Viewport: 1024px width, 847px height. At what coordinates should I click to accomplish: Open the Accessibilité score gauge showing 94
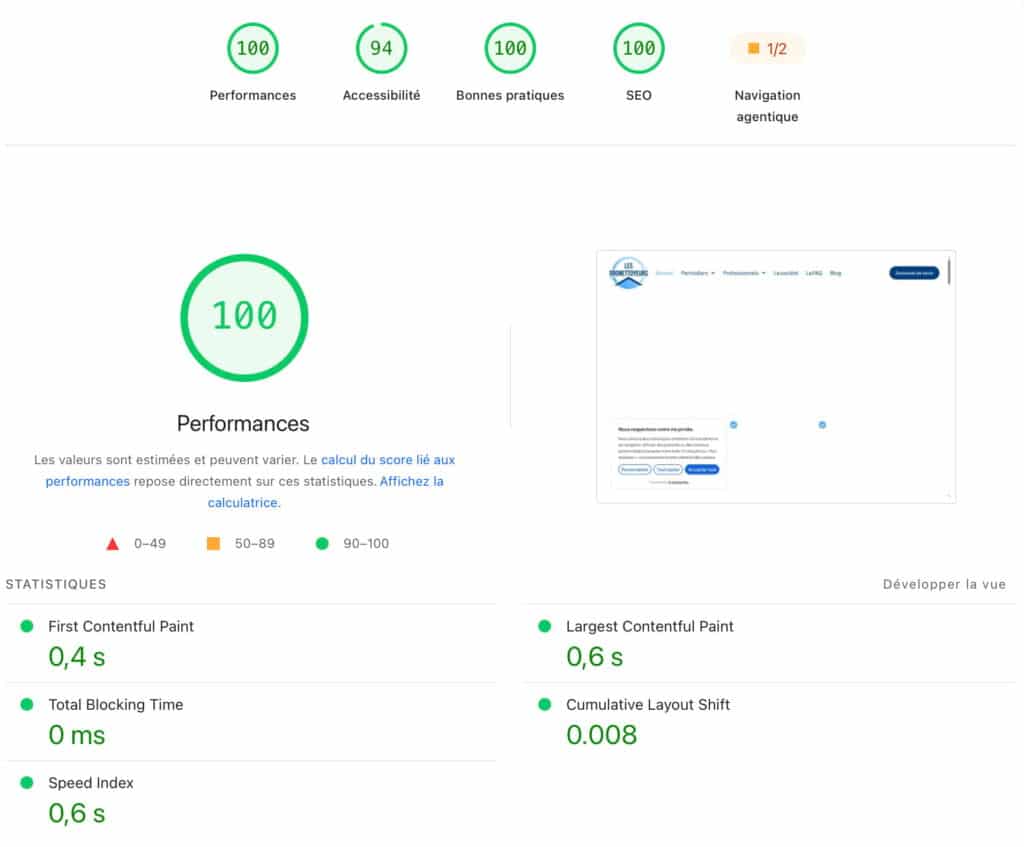click(x=381, y=48)
